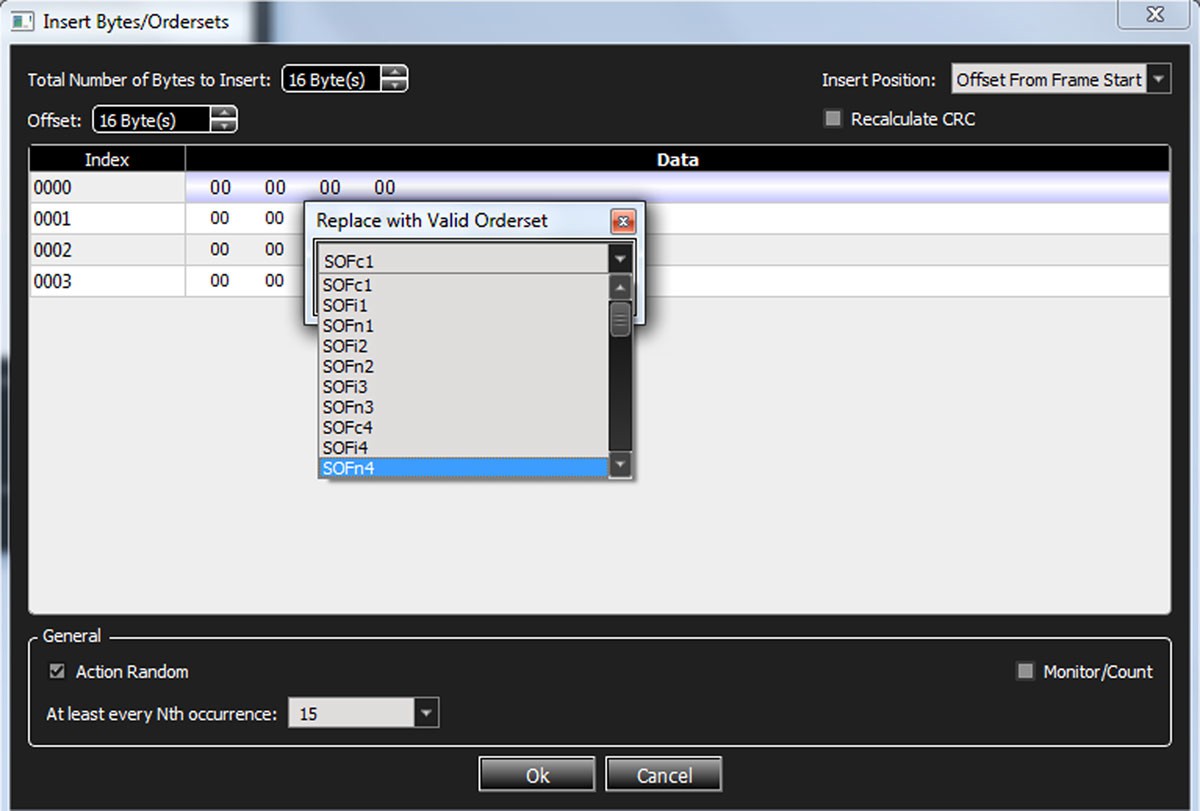Screen dimensions: 1200x811
Task: Expand the Nth occurrence dropdown
Action: pyautogui.click(x=427, y=714)
